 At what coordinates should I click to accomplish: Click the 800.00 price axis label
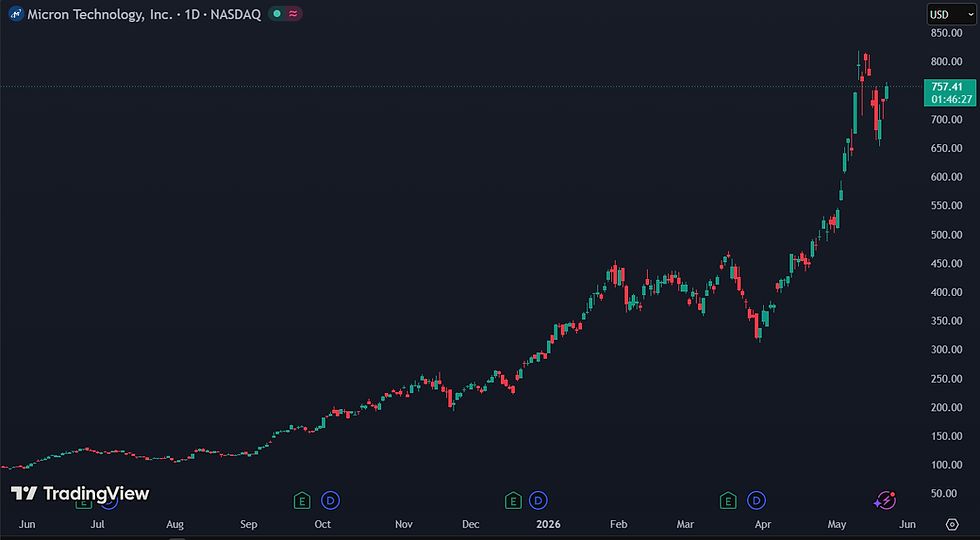pos(946,61)
